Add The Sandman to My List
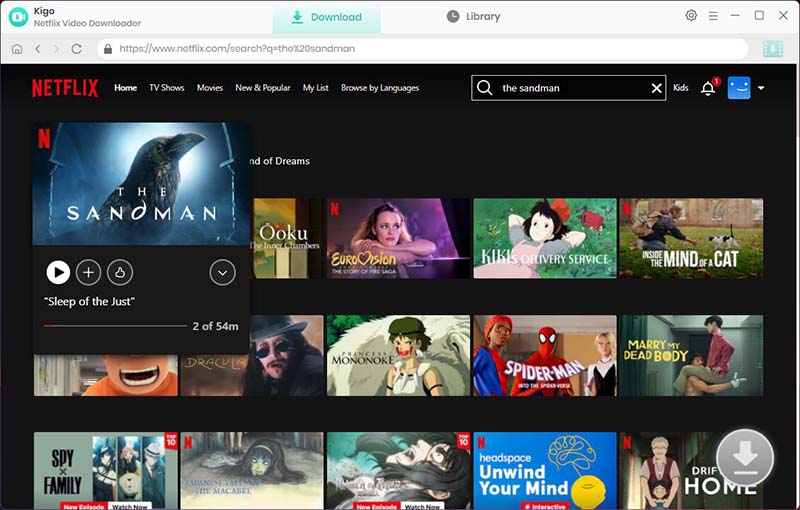The height and width of the screenshot is (510, 800). tap(89, 272)
